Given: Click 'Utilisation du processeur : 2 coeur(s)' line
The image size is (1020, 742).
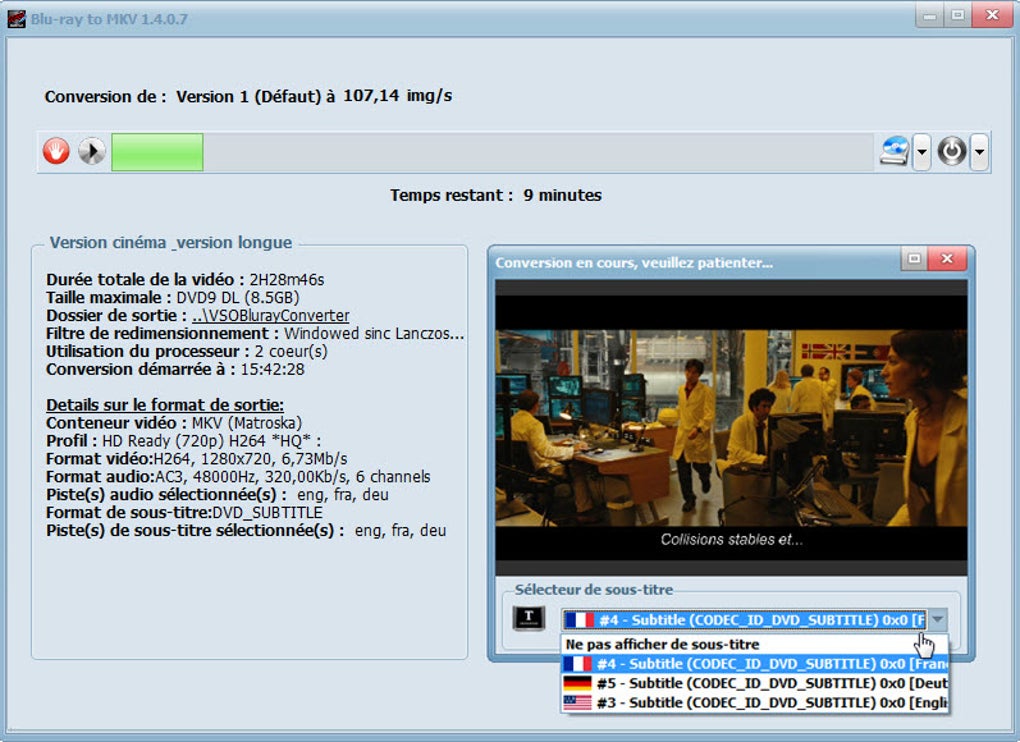Looking at the screenshot, I should [187, 351].
